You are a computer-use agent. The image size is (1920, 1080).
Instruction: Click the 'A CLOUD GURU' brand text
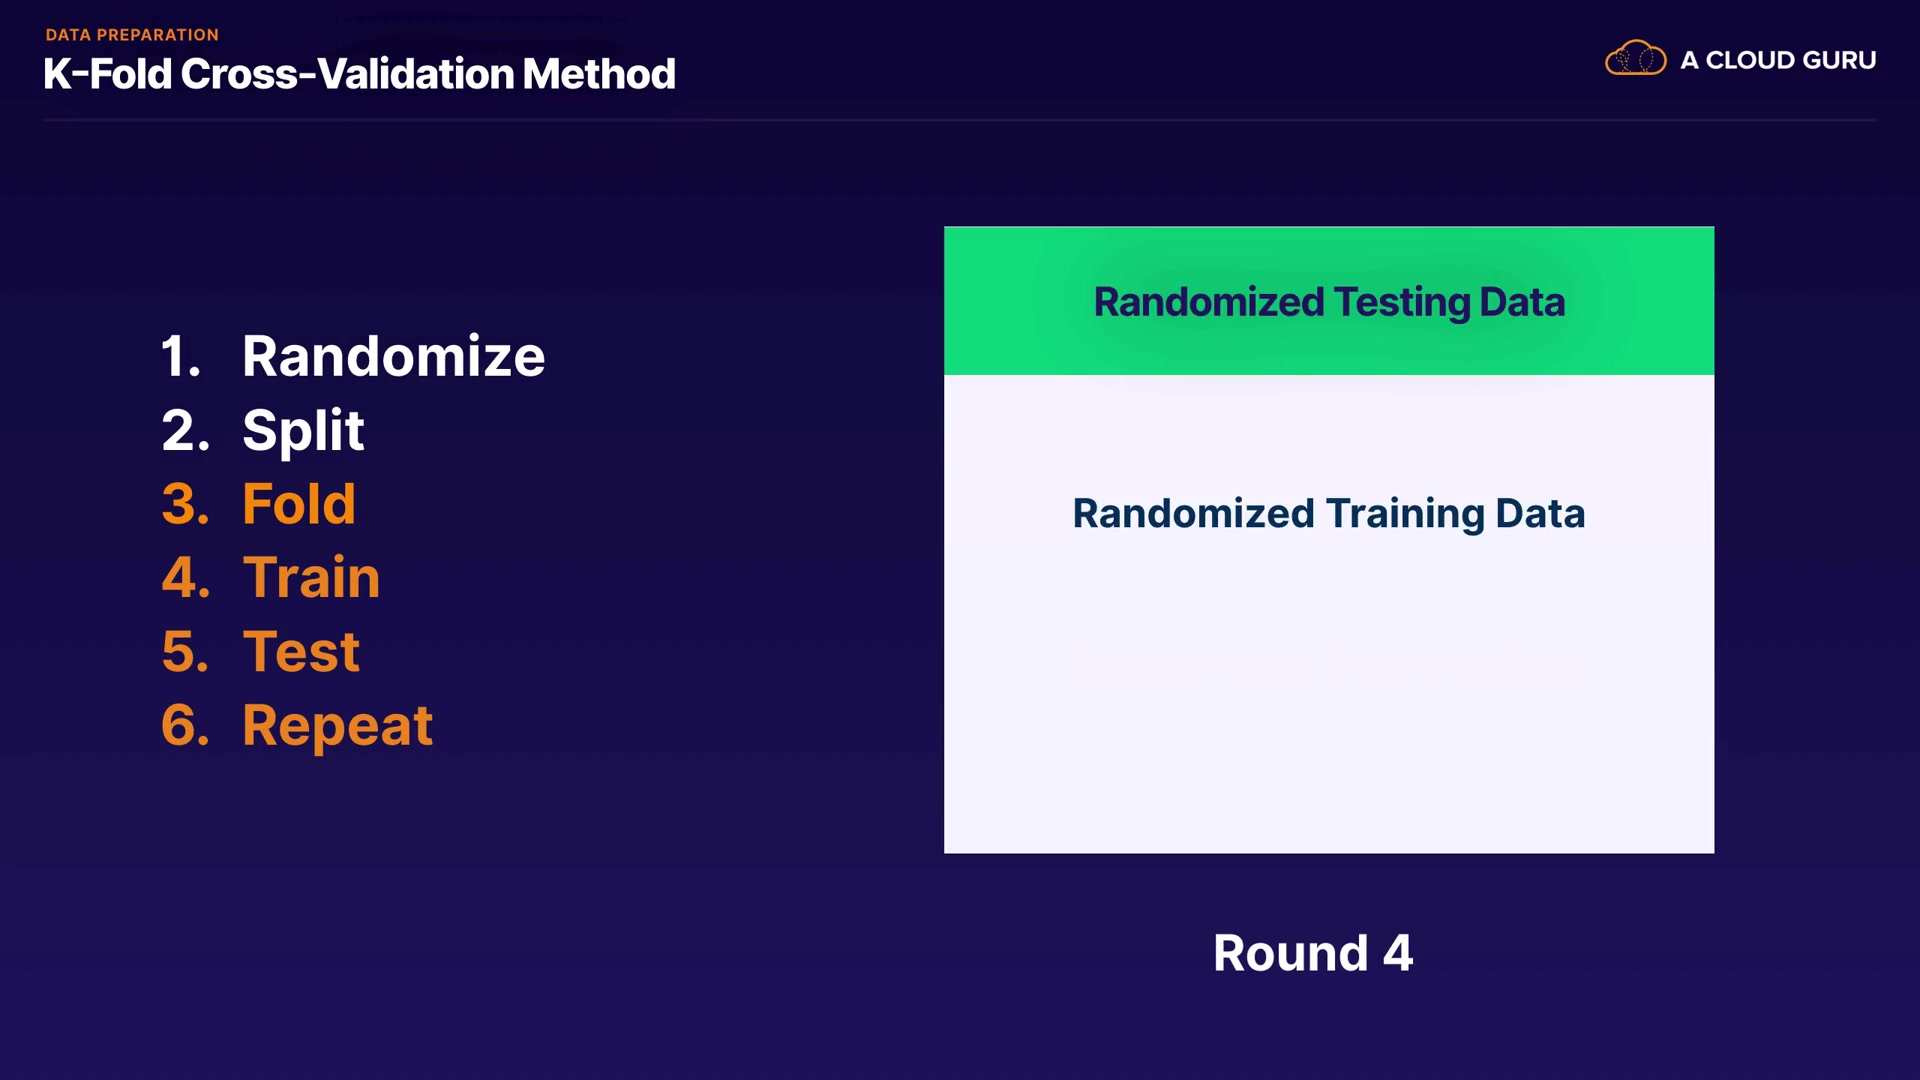coord(1777,60)
